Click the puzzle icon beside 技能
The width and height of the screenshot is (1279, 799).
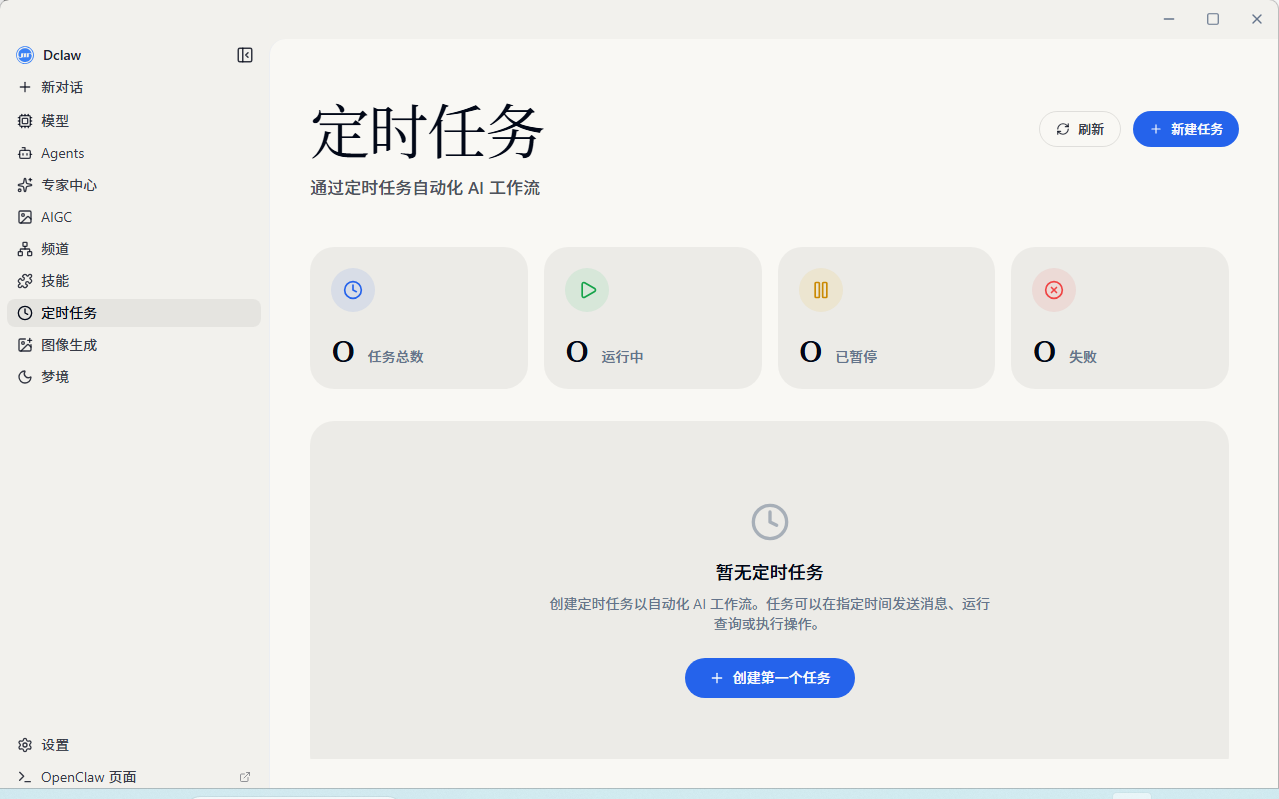[25, 281]
